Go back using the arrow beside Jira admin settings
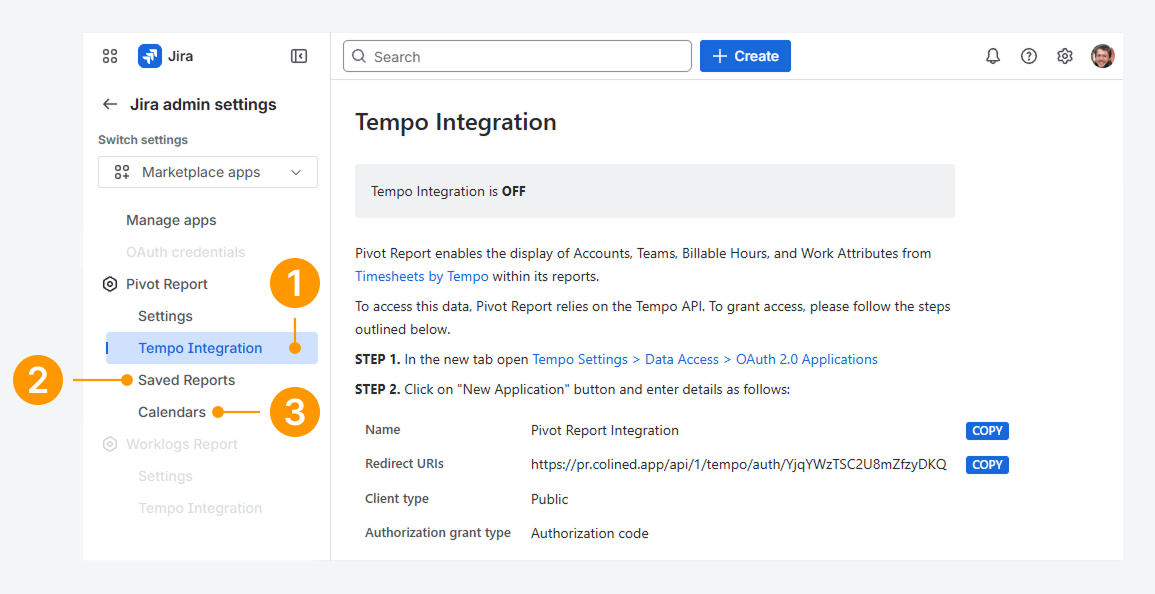Screen dimensions: 1155x594 click(x=110, y=104)
